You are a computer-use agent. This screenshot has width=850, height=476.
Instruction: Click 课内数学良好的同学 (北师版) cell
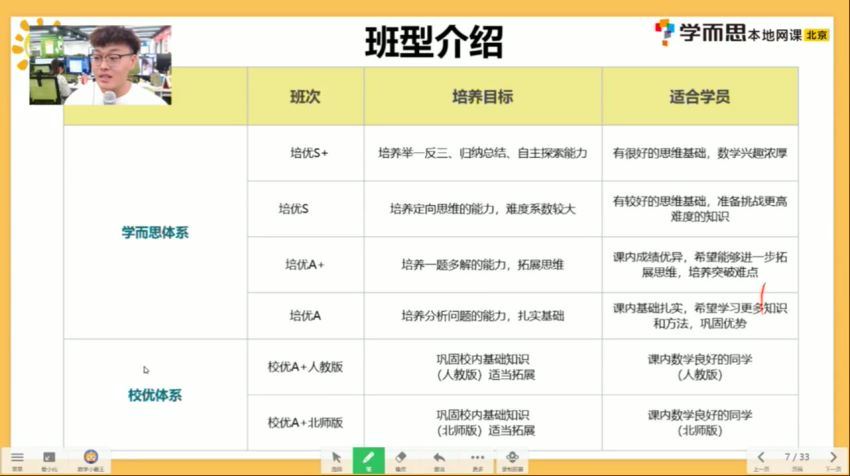tap(699, 422)
